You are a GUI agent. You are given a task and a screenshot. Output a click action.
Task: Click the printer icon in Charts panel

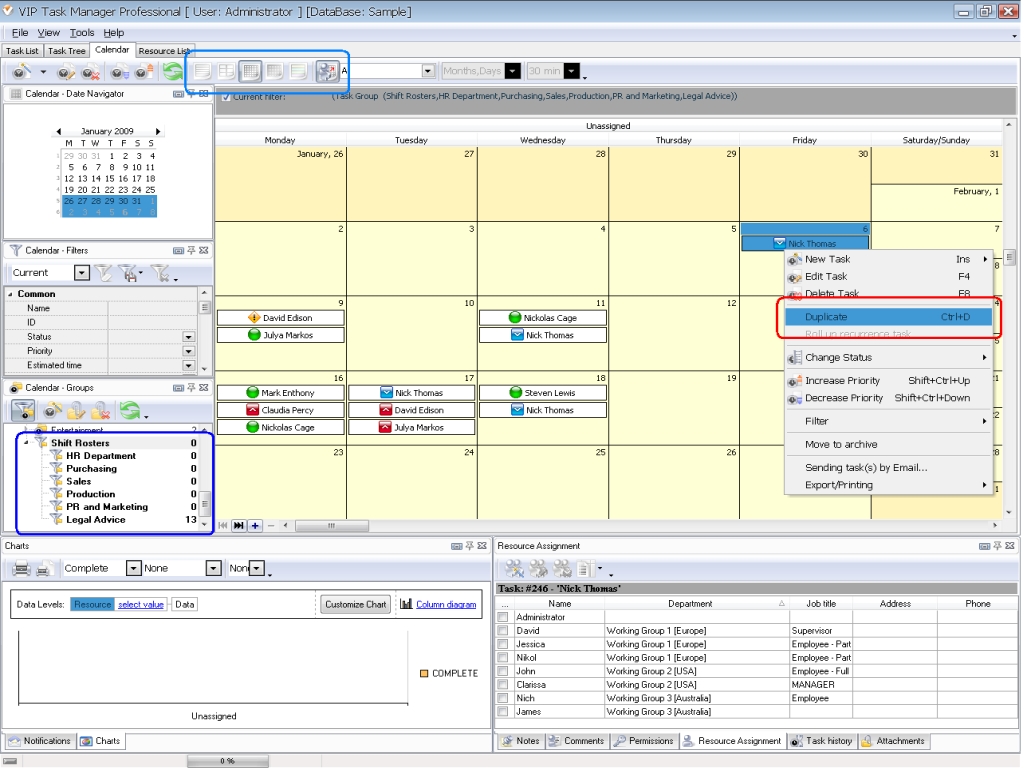point(21,568)
